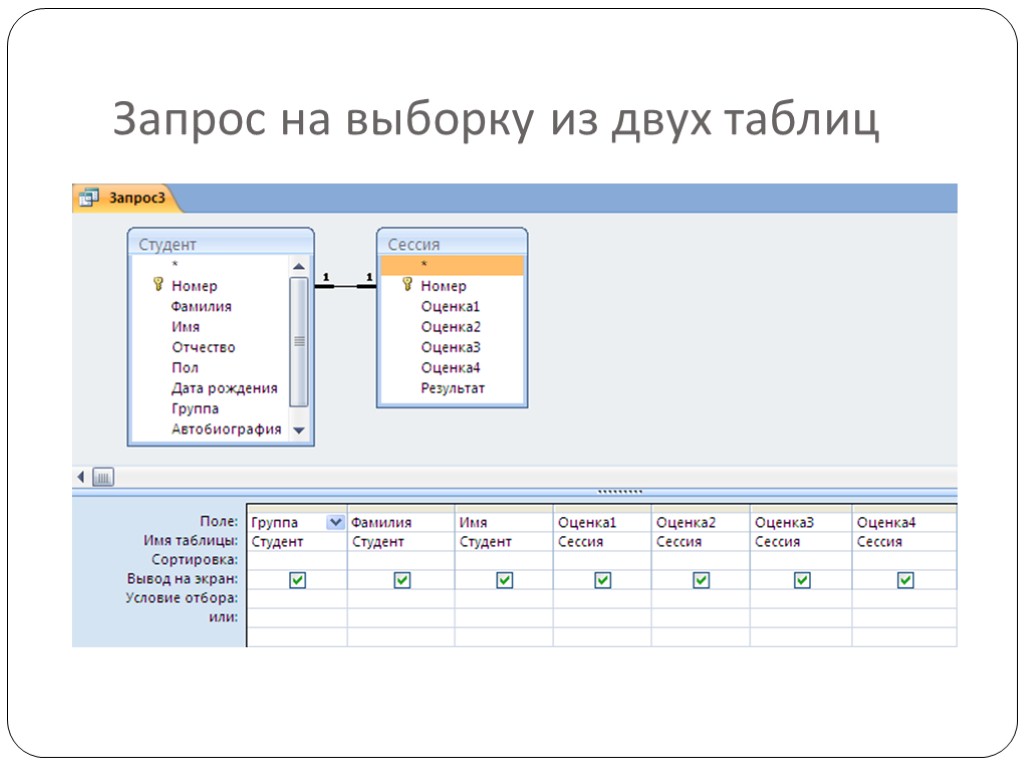Click the Студент table title bar
Image resolution: width=1024 pixels, height=768 pixels.
tap(221, 244)
